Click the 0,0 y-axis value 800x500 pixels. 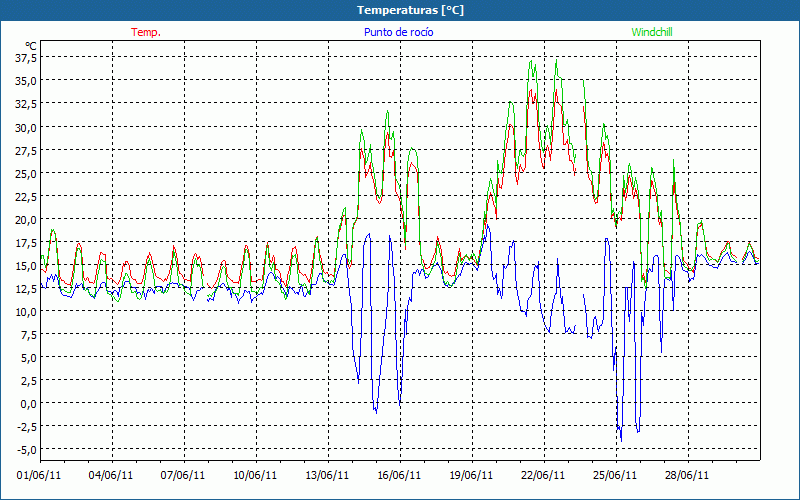click(x=29, y=404)
